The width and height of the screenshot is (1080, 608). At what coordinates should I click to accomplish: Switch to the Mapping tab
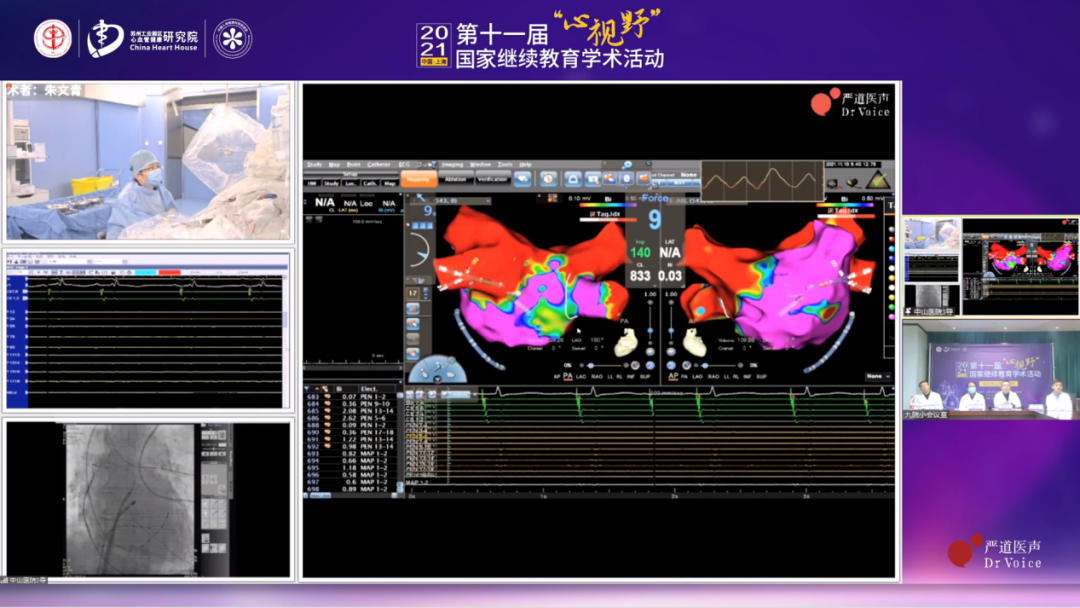pos(419,179)
